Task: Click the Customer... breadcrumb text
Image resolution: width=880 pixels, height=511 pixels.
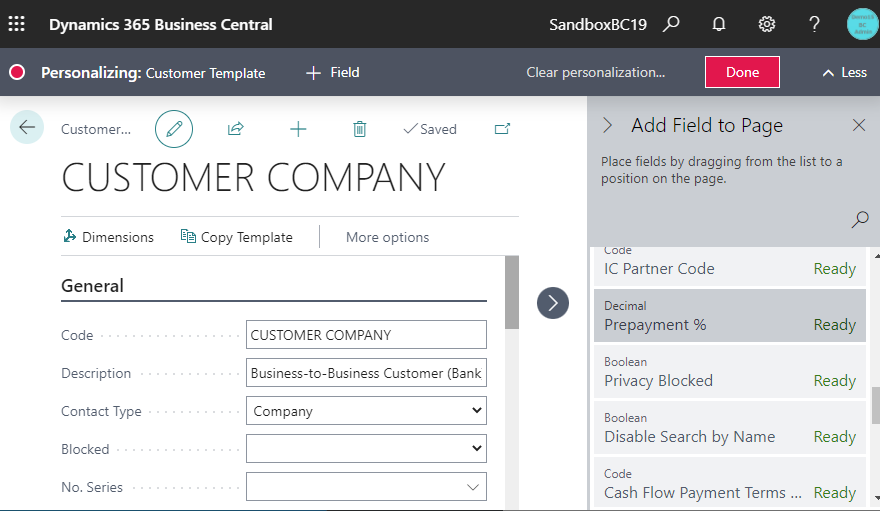Action: click(x=96, y=129)
